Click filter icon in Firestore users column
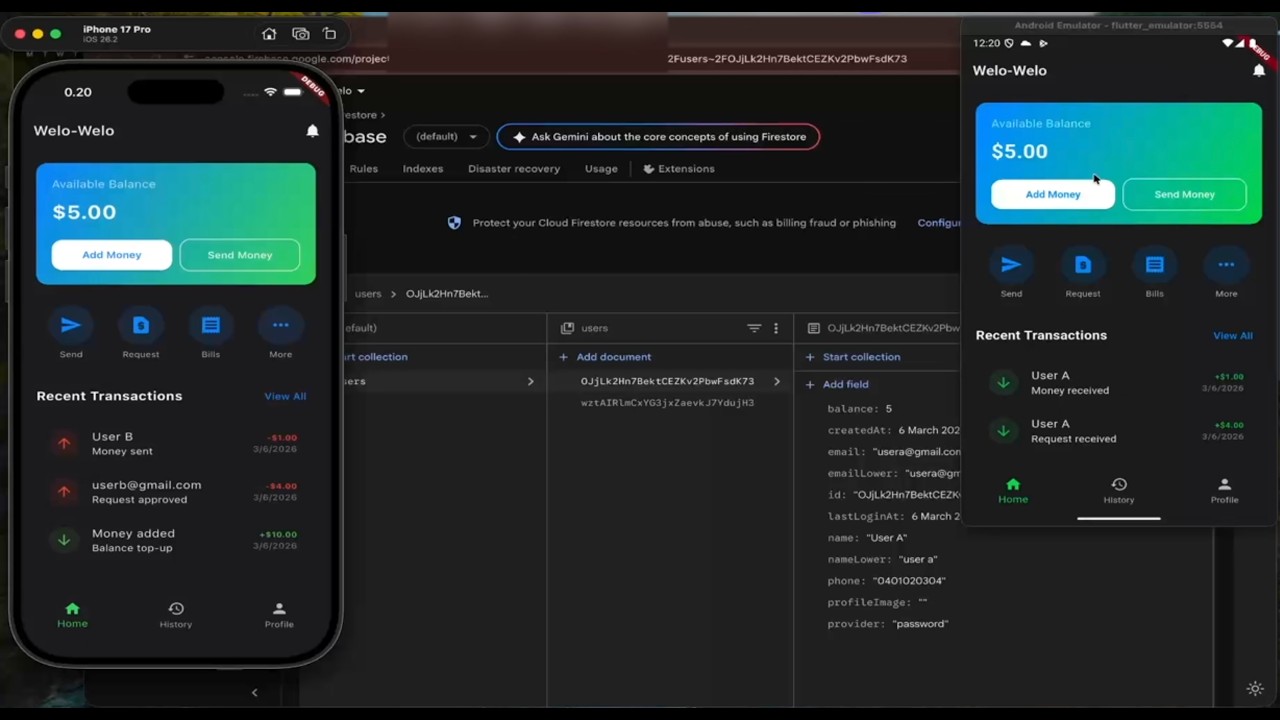The height and width of the screenshot is (720, 1280). 754,328
